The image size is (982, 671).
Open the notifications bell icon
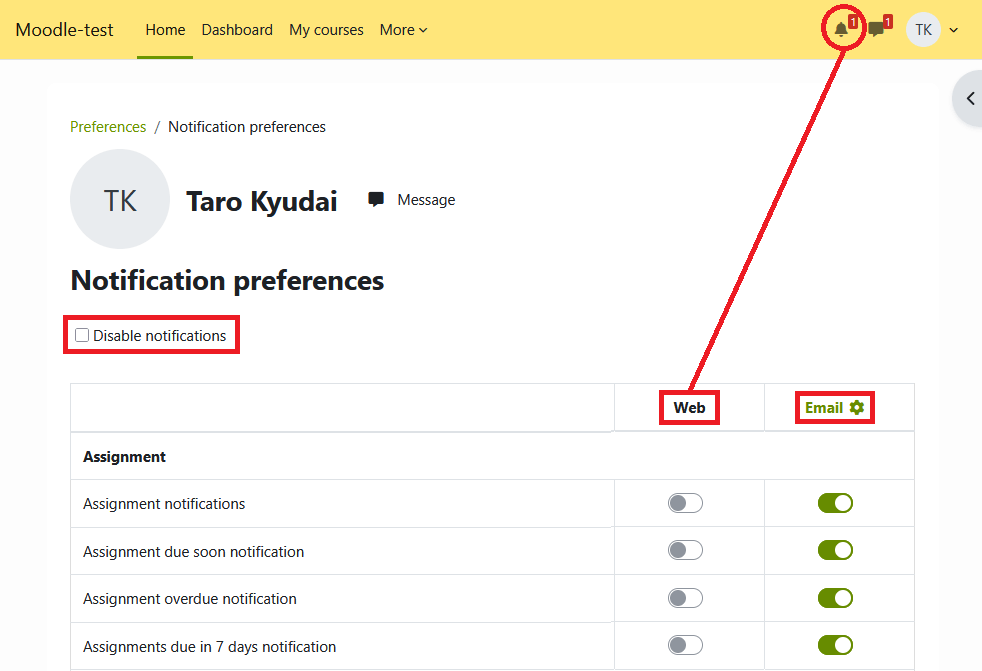(x=841, y=30)
